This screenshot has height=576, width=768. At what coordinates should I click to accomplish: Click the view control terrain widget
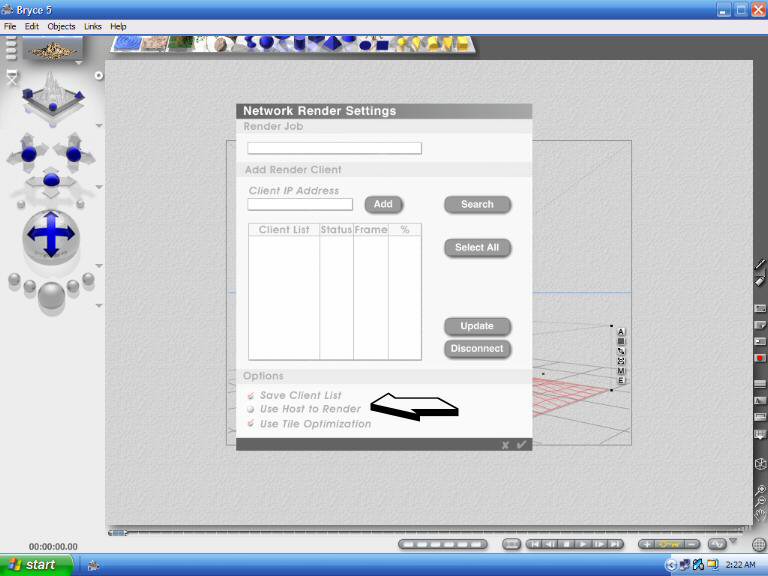click(52, 96)
